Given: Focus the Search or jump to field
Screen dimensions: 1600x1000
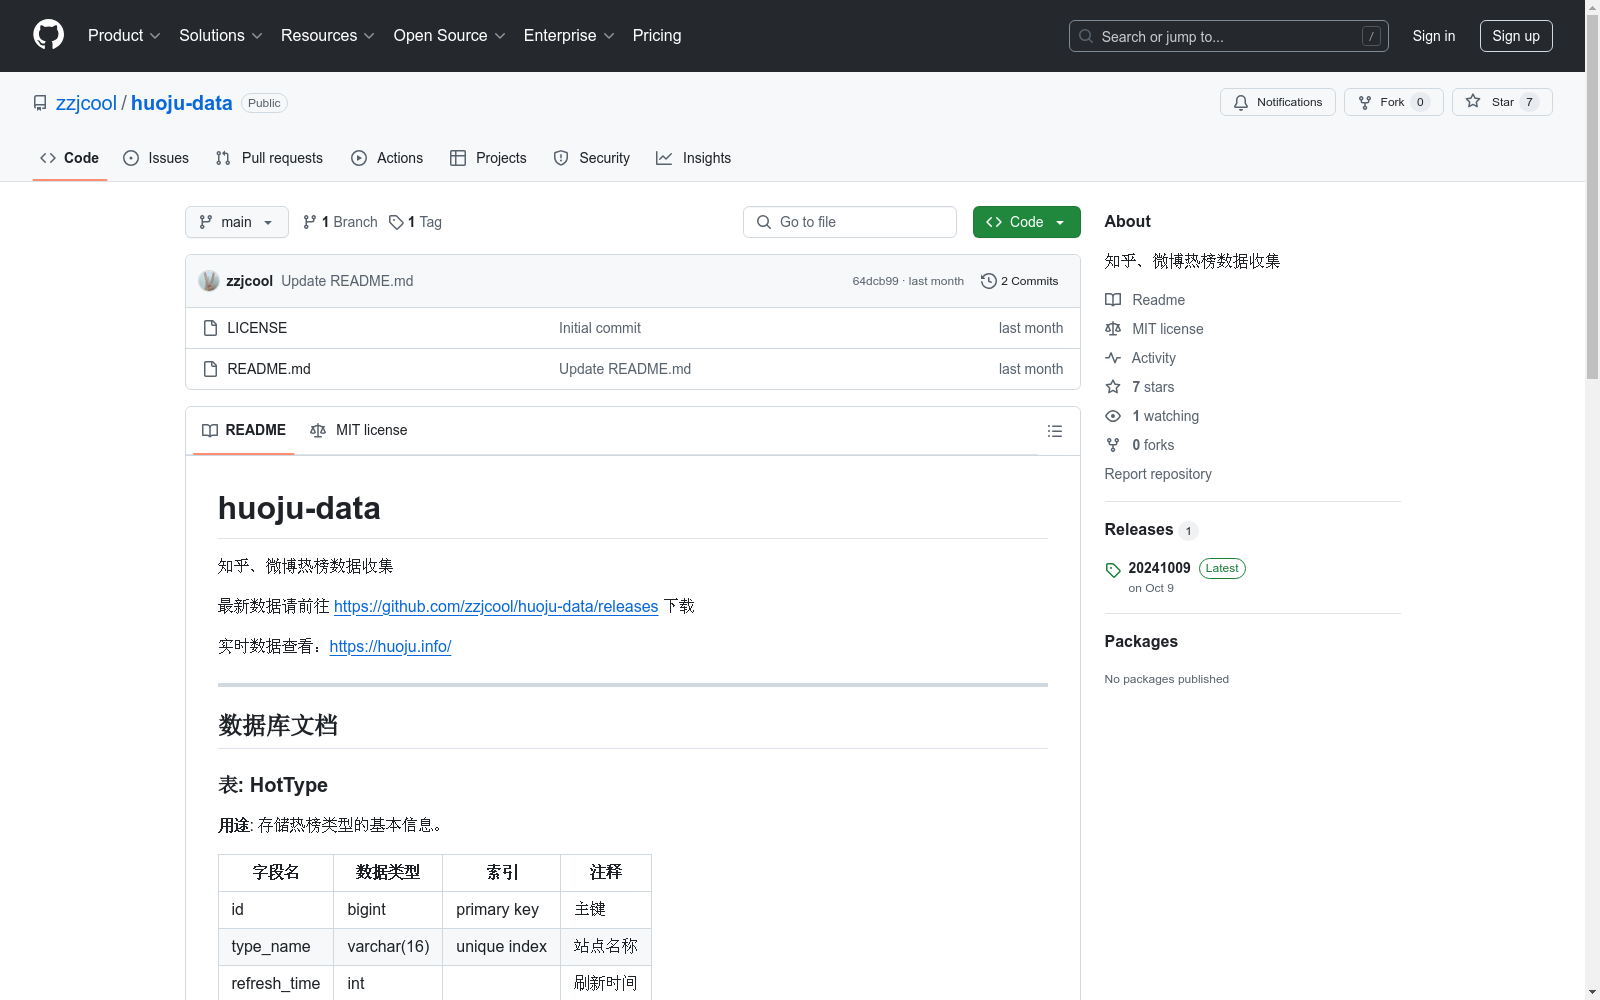Looking at the screenshot, I should point(1229,36).
